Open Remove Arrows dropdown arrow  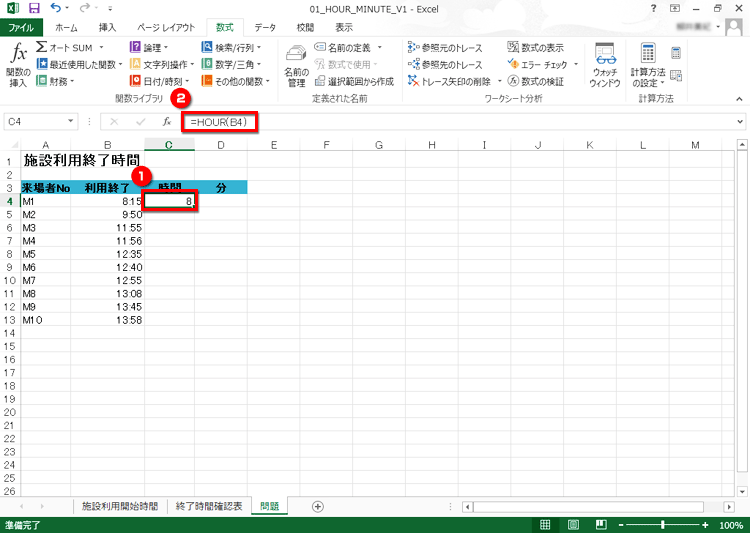click(x=499, y=81)
